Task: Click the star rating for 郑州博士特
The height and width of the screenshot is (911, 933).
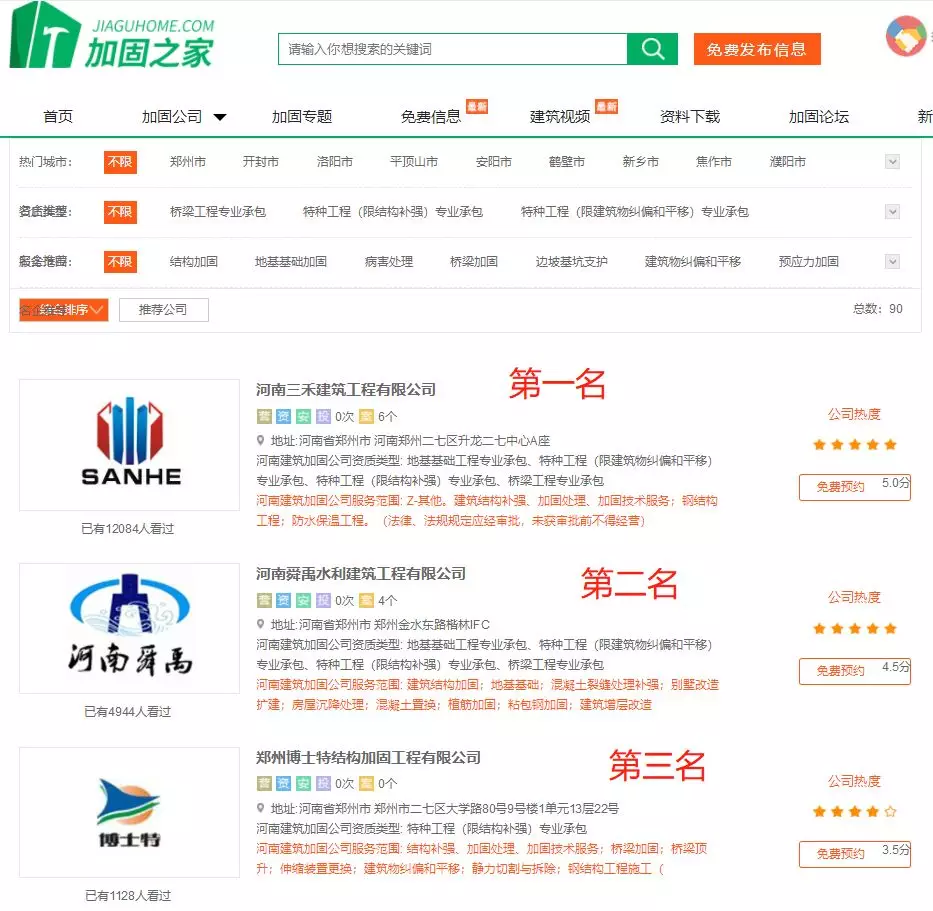Action: (854, 812)
